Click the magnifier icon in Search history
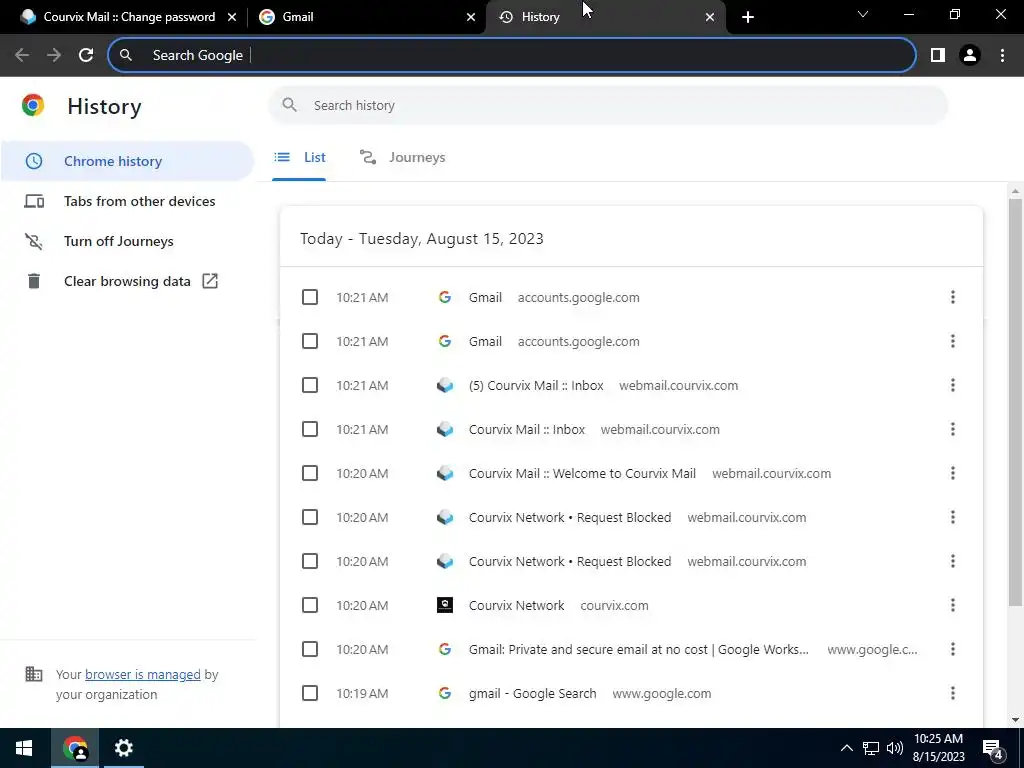This screenshot has height=768, width=1024. [289, 105]
